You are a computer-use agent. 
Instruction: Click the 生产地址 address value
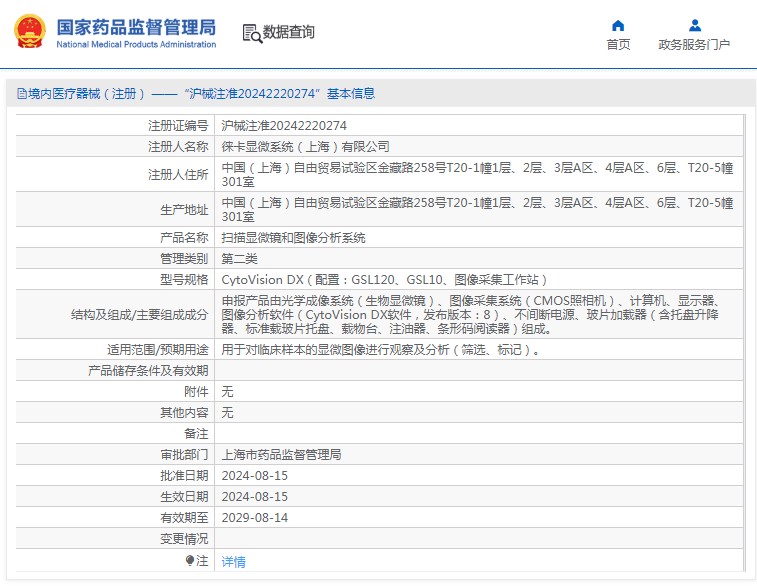[x=477, y=209]
